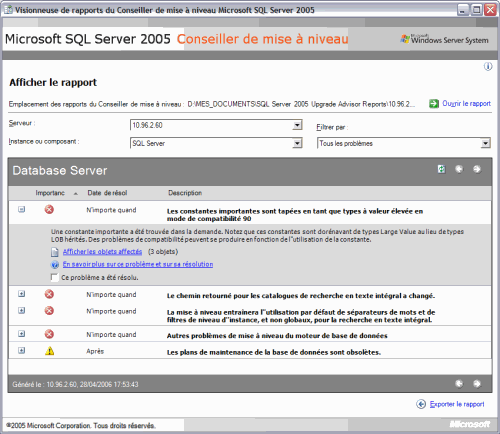Go to previous page arrow in Database Server header

coord(459,169)
